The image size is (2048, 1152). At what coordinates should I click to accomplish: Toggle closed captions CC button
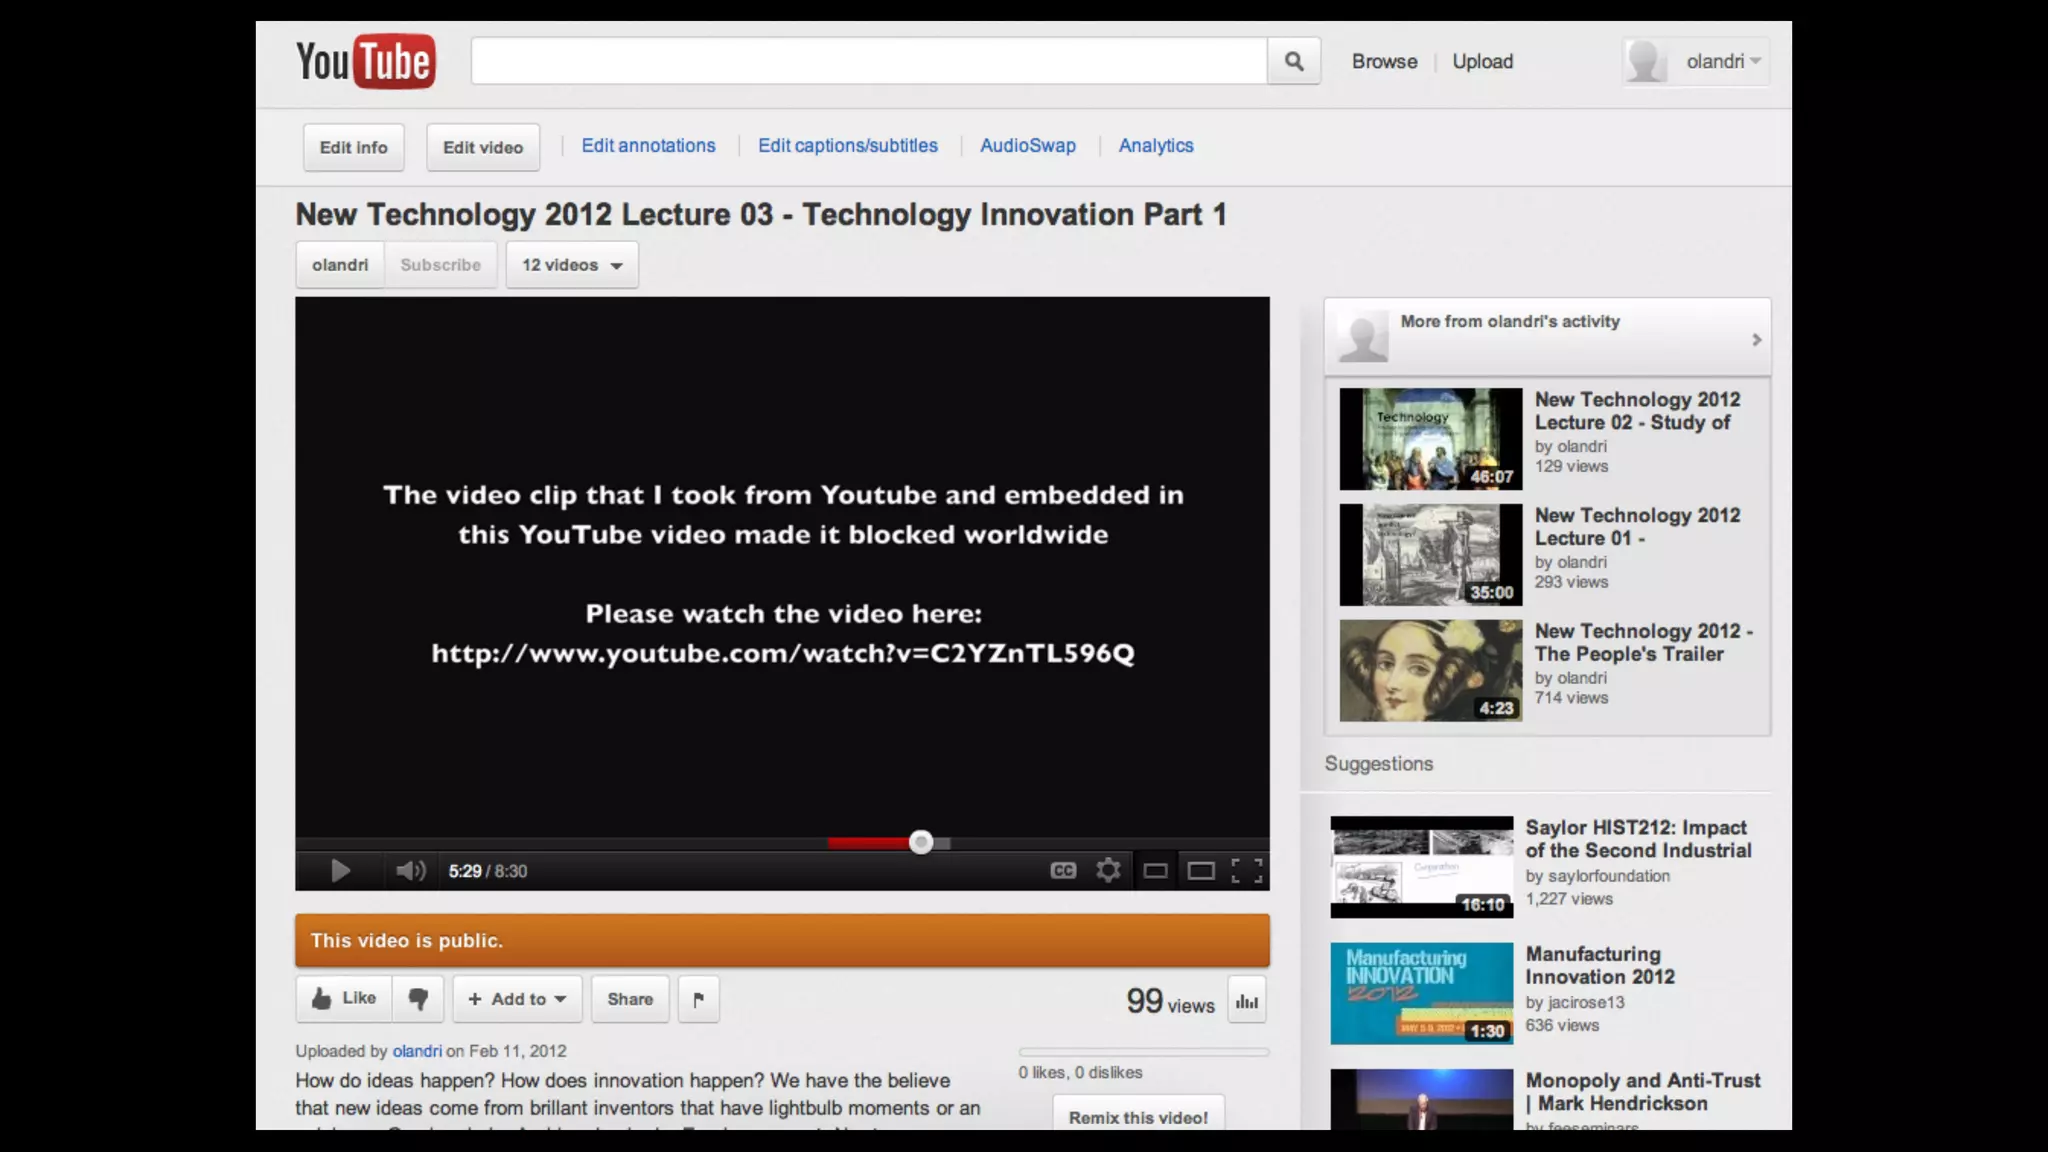(1063, 871)
